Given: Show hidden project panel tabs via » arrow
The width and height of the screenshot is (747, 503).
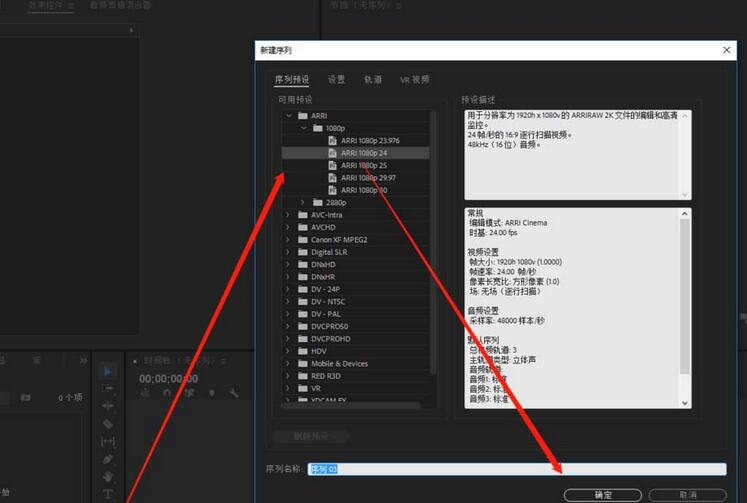Looking at the screenshot, I should pos(83,361).
